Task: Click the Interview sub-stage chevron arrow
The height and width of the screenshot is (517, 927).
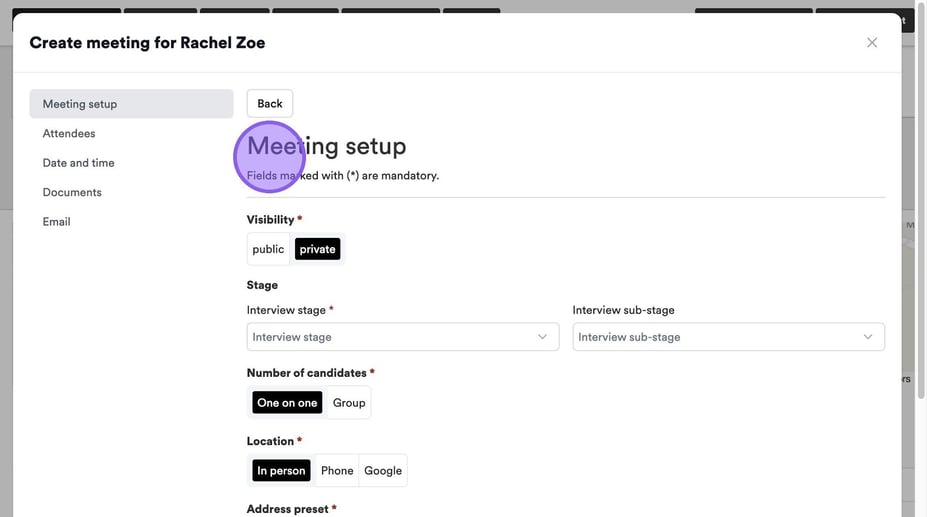Action: coord(868,337)
